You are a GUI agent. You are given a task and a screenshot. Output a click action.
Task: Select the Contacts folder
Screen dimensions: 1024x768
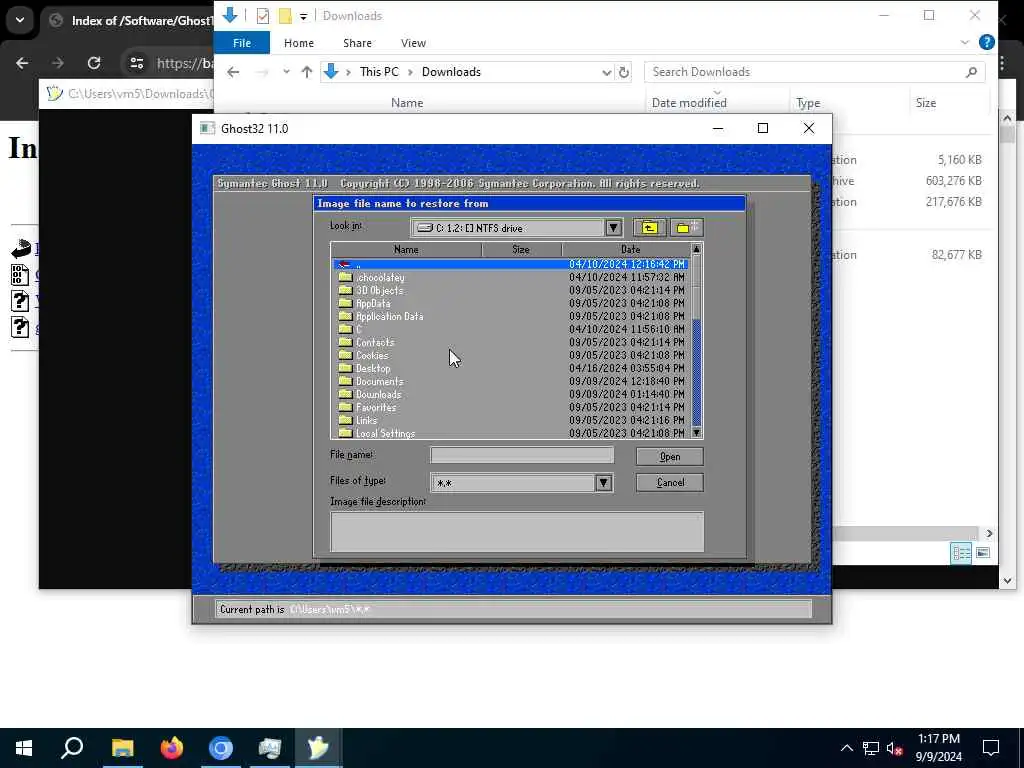pyautogui.click(x=511, y=342)
